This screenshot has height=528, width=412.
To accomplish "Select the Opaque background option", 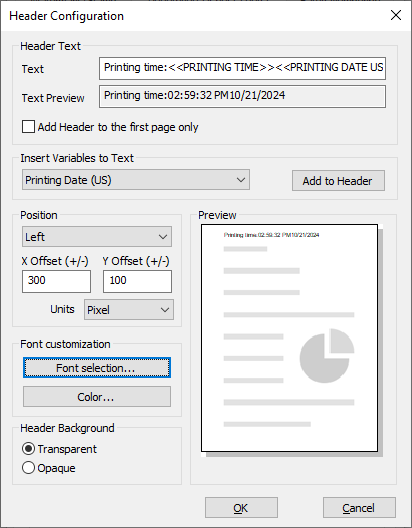I will tap(28, 468).
